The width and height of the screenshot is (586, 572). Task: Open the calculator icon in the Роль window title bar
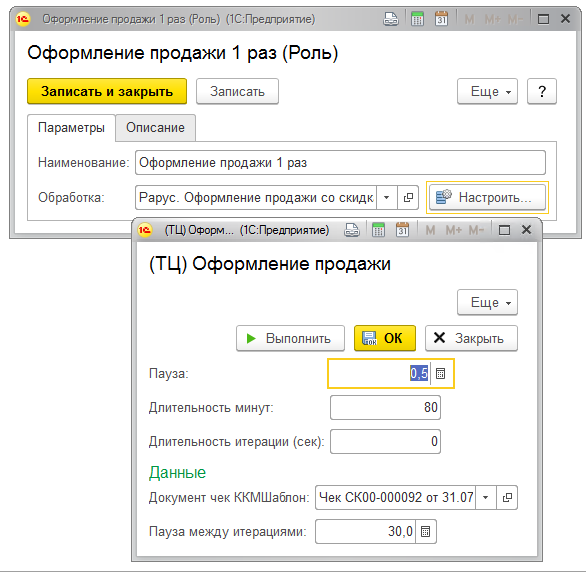coord(417,19)
